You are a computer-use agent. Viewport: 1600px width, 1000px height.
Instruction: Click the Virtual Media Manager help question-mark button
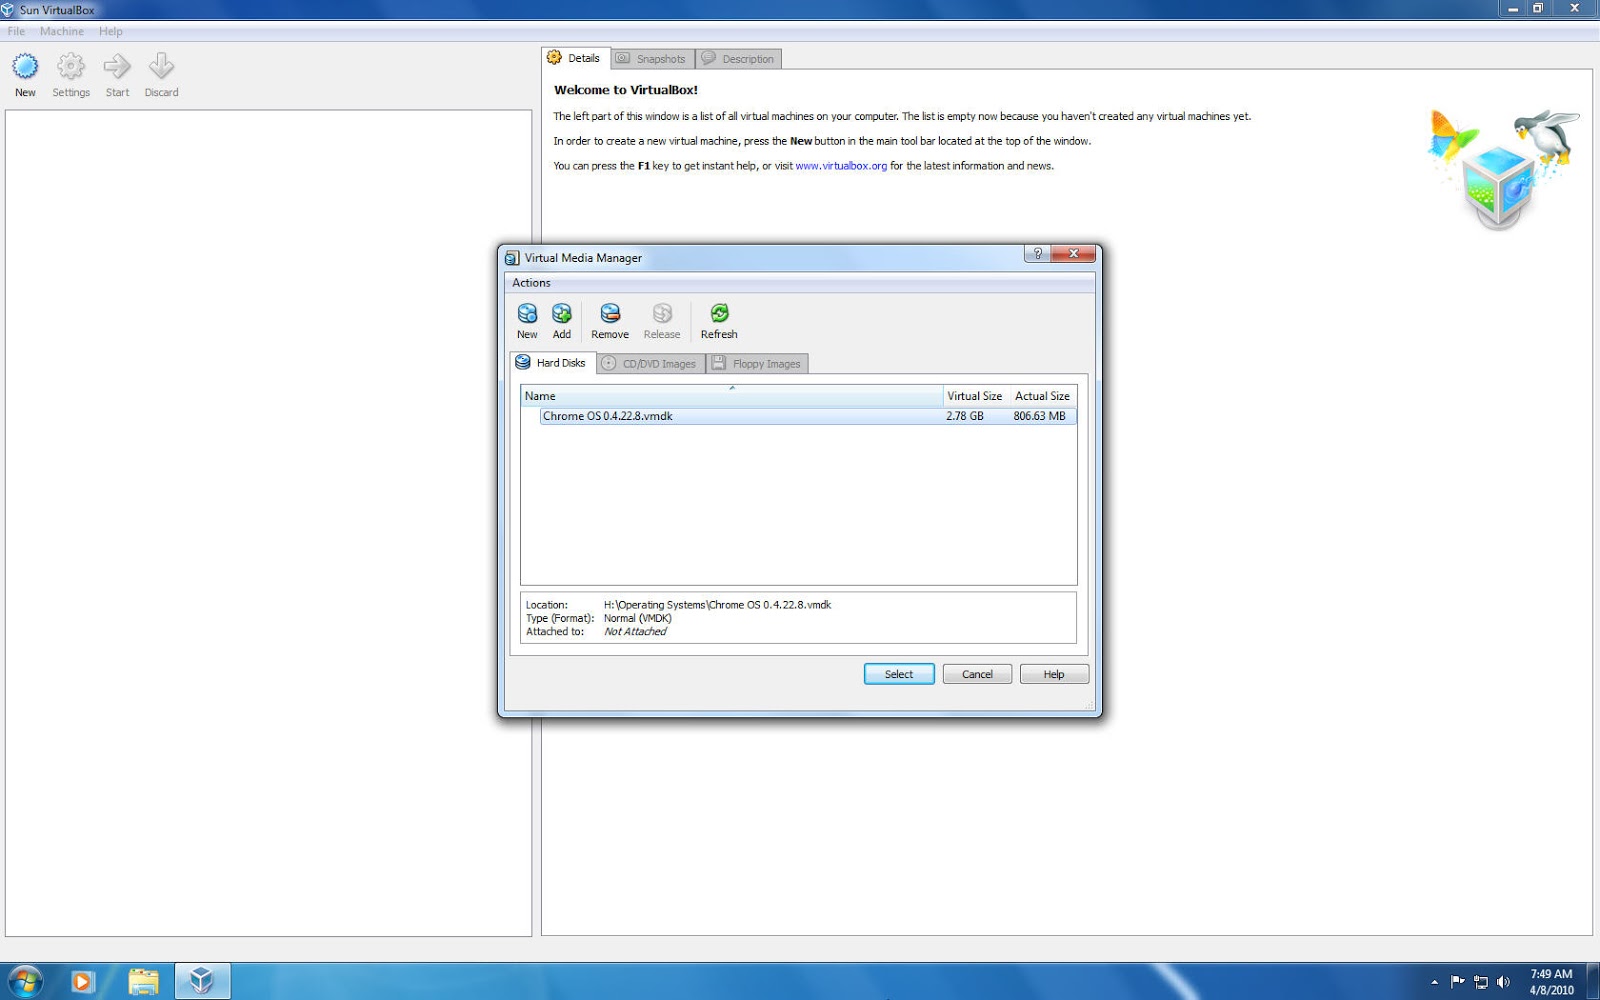[1037, 254]
